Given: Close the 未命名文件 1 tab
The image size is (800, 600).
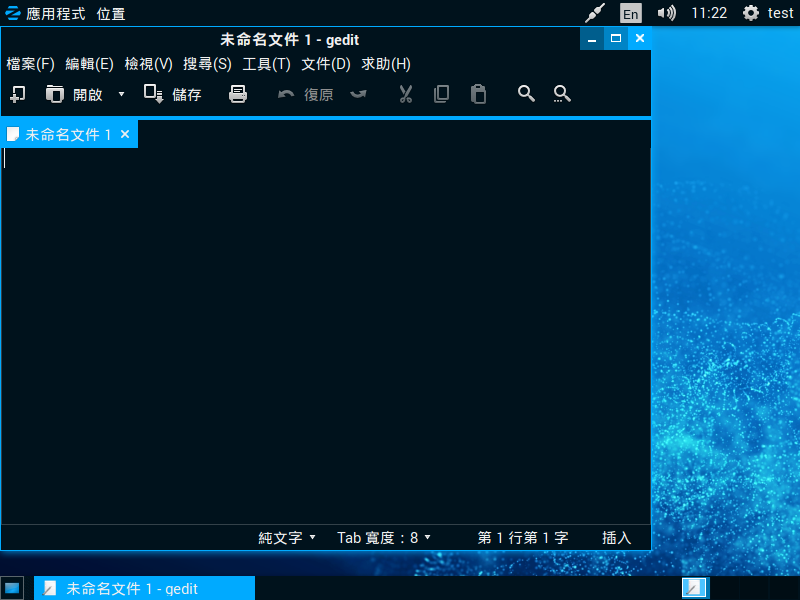Looking at the screenshot, I should tap(125, 134).
